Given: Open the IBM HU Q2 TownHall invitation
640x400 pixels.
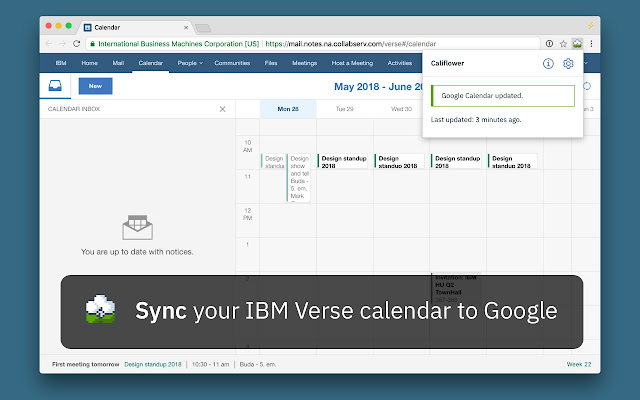Looking at the screenshot, I should click(x=456, y=288).
